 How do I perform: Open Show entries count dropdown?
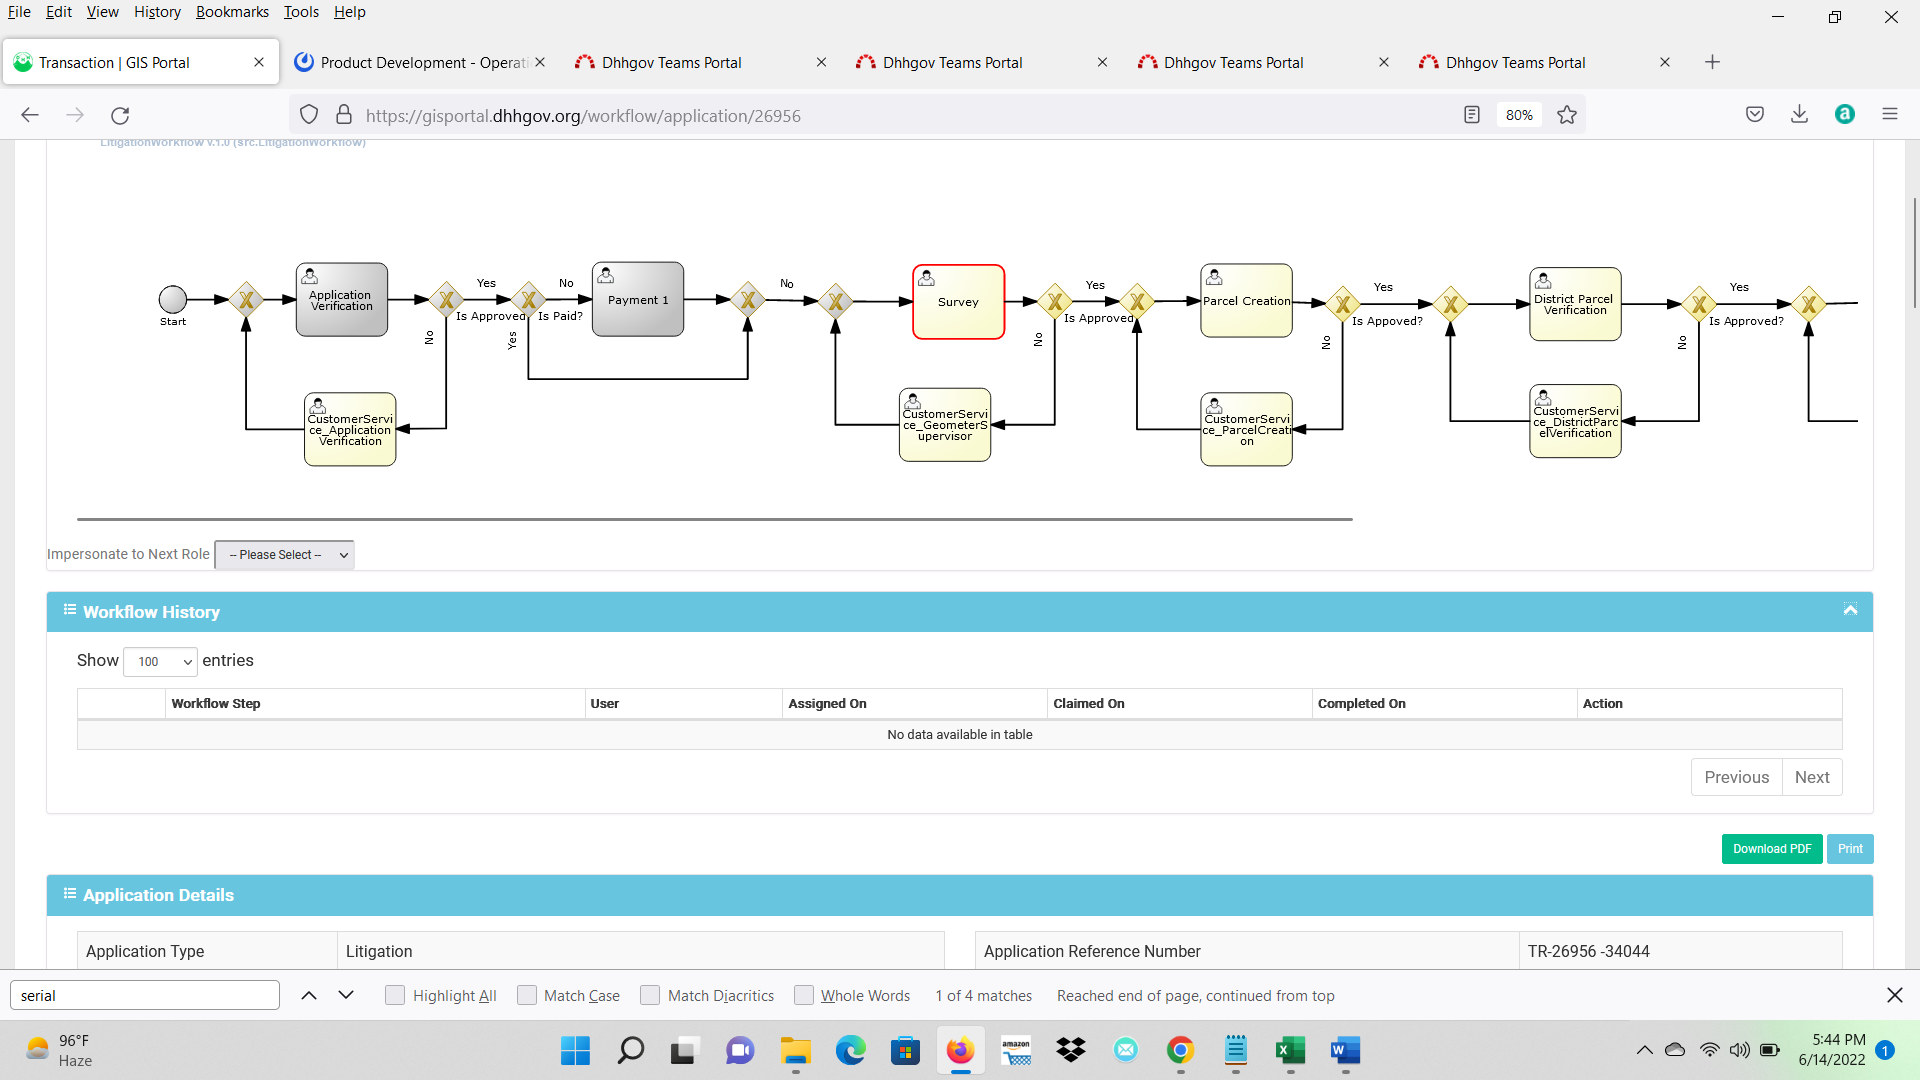coord(160,661)
